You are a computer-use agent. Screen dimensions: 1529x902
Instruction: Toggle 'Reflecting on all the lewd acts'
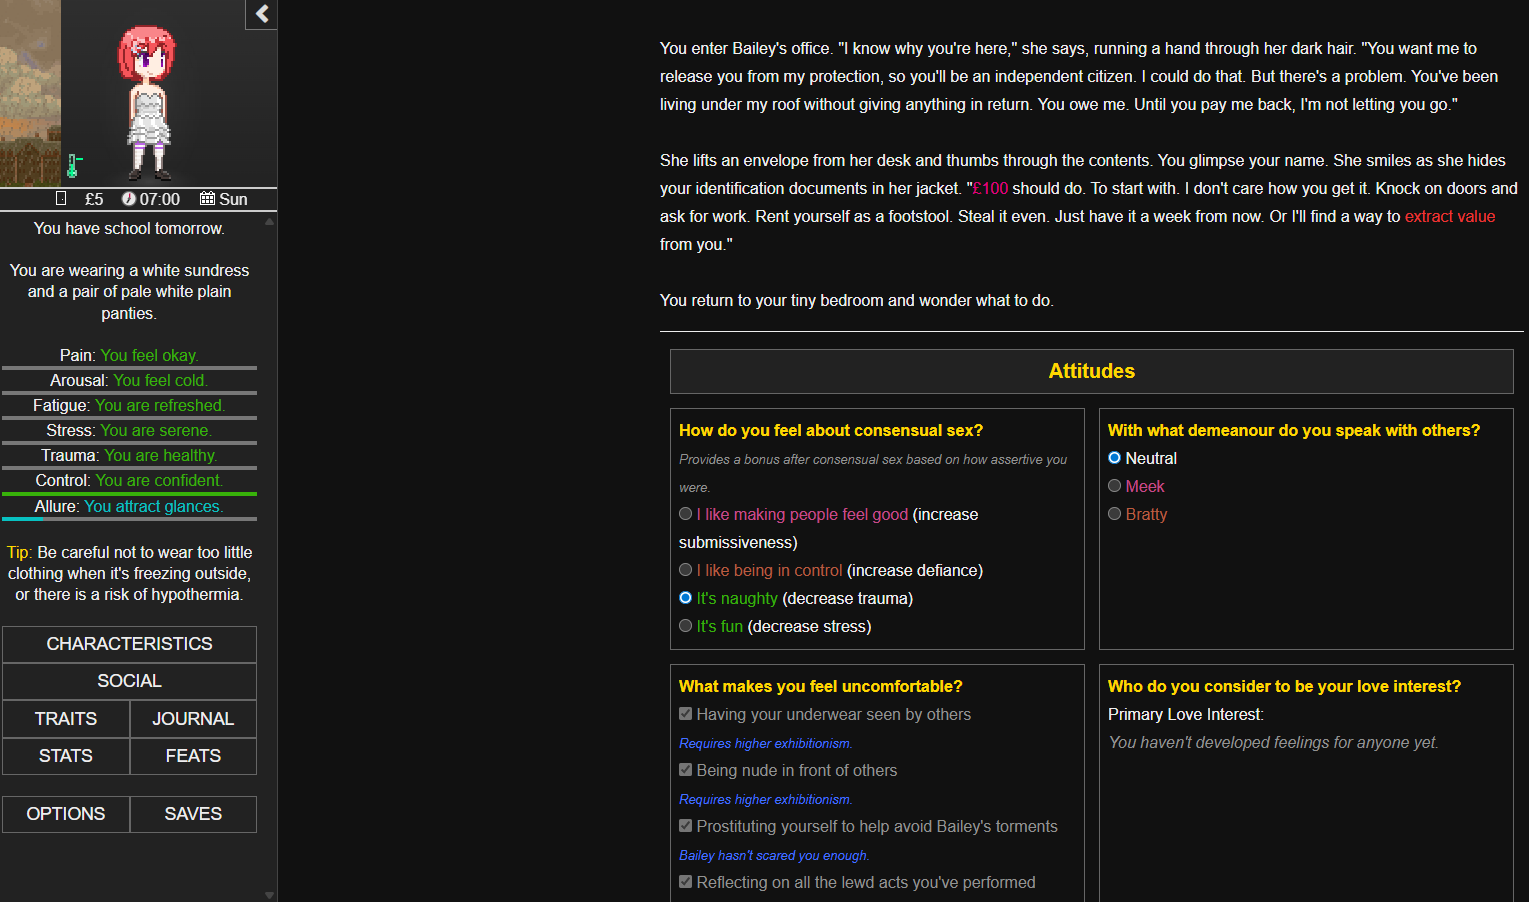(685, 882)
